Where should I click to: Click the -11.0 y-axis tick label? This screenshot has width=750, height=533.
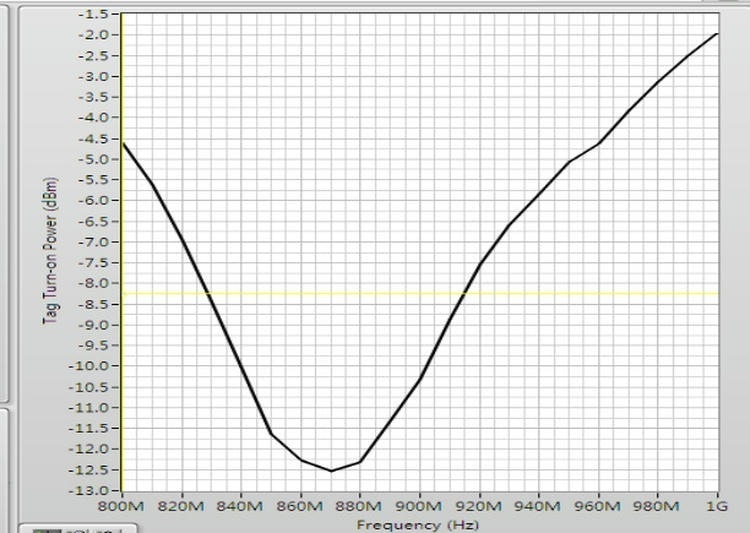90,408
